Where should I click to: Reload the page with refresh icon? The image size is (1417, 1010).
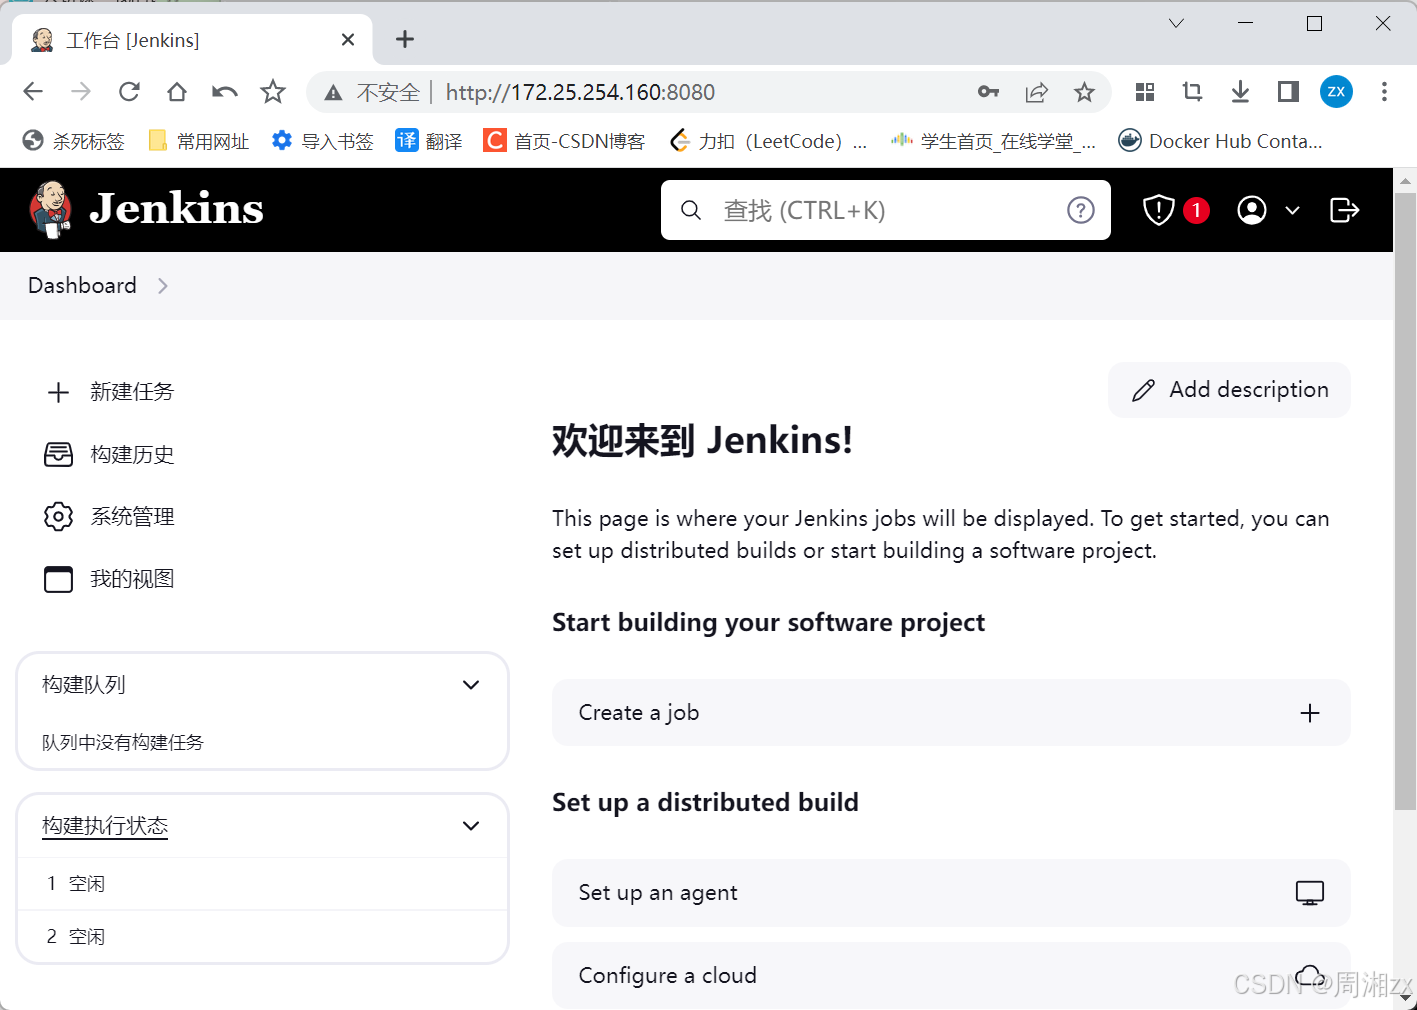[129, 92]
